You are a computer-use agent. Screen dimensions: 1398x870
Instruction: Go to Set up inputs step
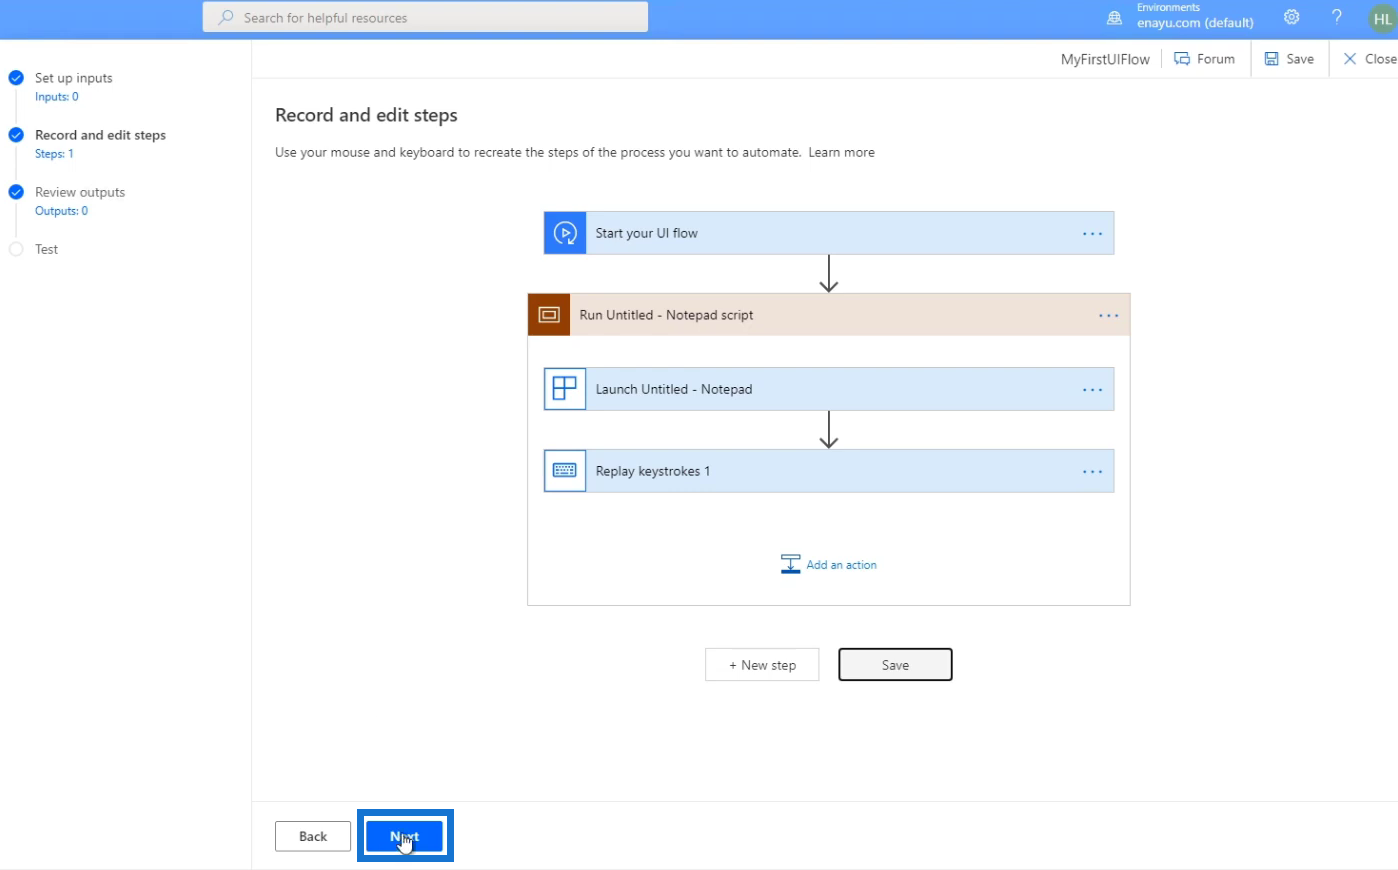tap(74, 78)
